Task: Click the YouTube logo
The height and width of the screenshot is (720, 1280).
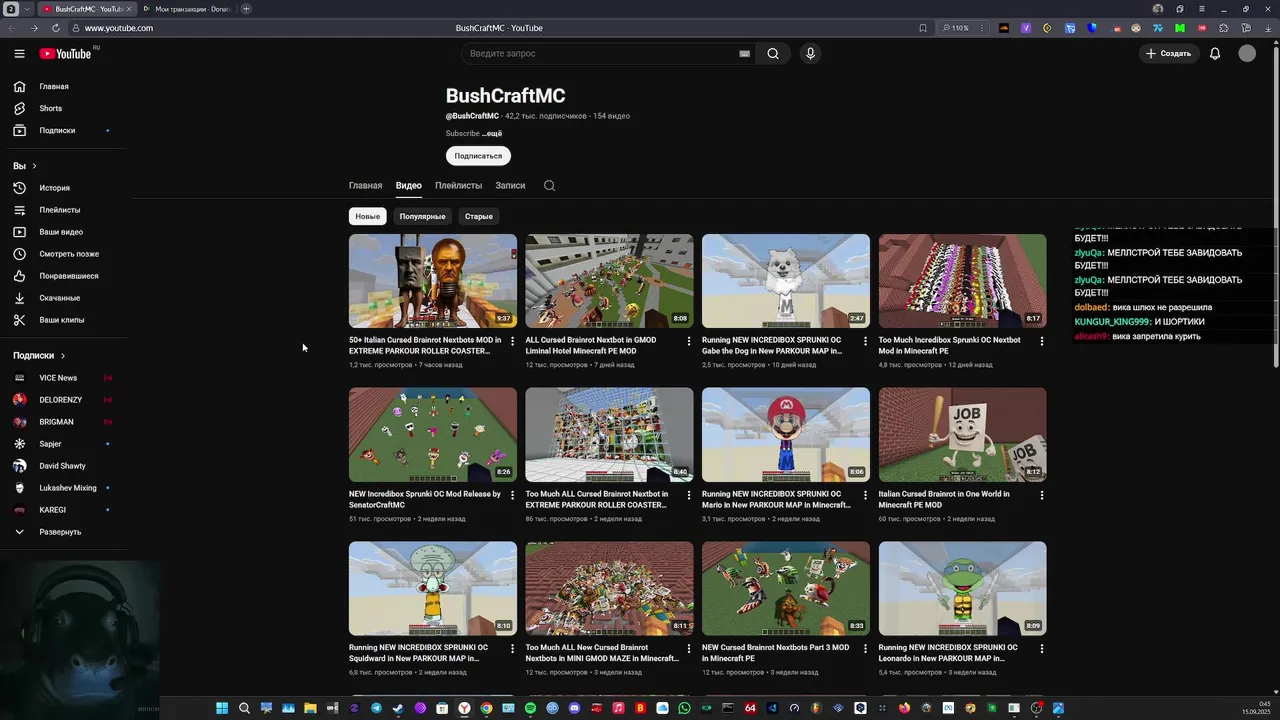Action: point(66,53)
